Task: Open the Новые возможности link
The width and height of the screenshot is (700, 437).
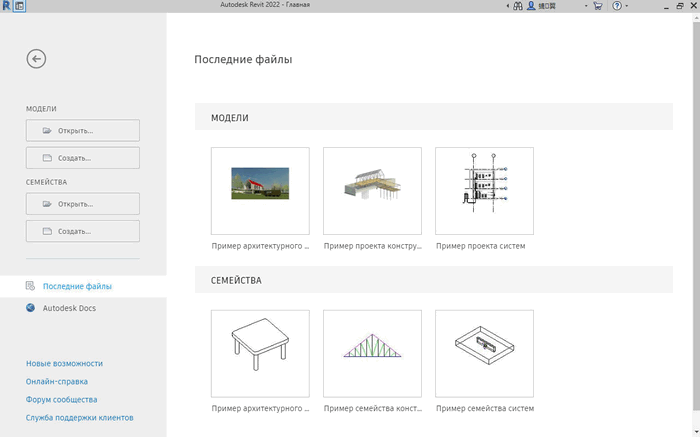Action: [x=64, y=363]
